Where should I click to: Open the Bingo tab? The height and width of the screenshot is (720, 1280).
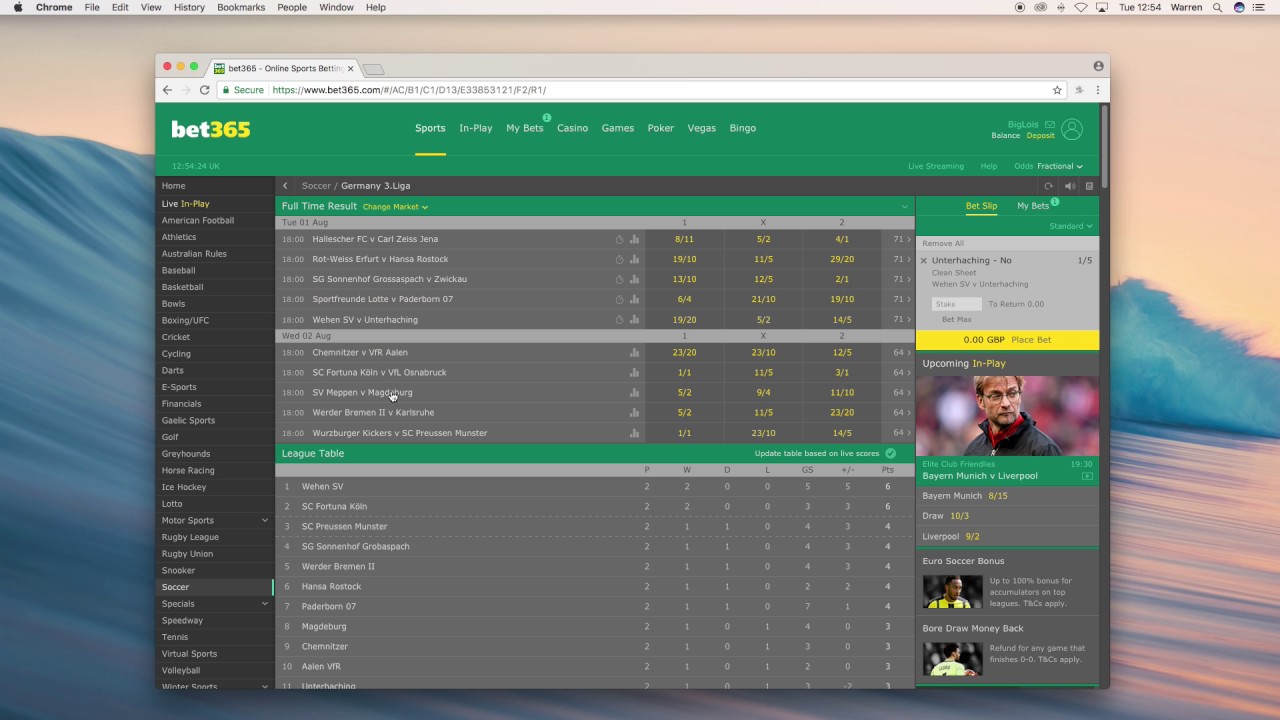click(x=743, y=128)
